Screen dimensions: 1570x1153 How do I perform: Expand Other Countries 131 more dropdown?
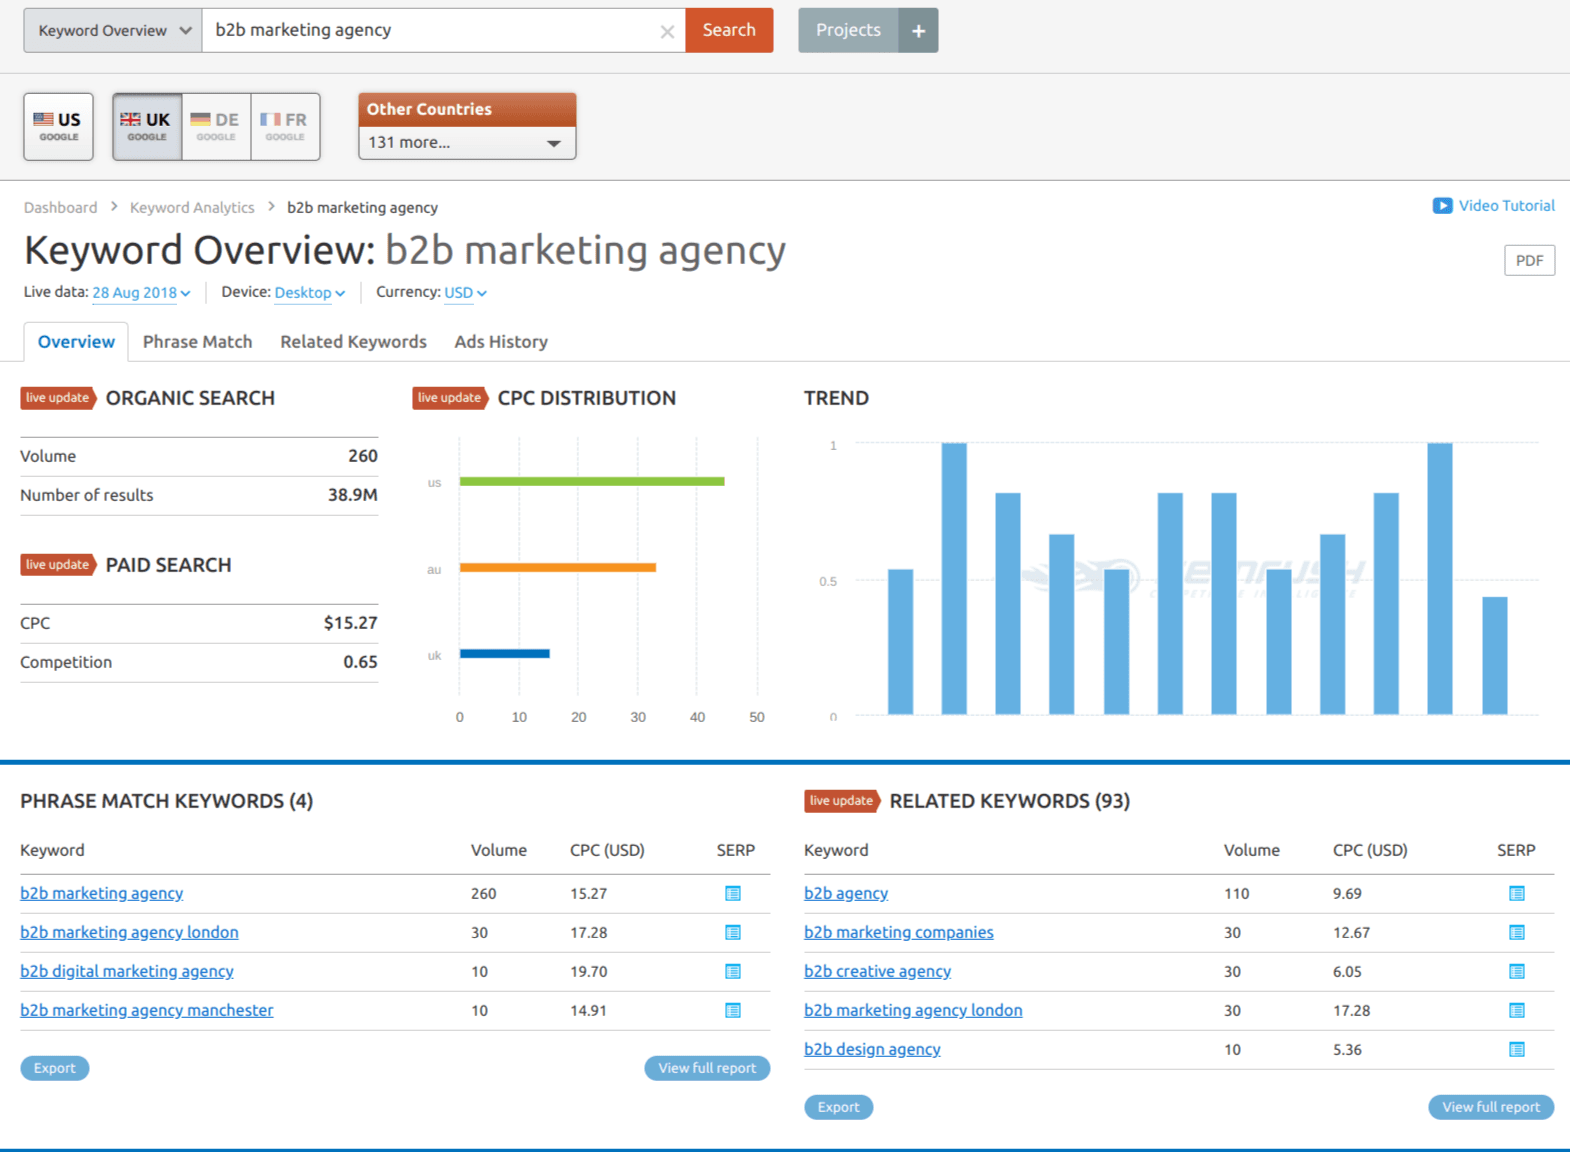coord(467,142)
